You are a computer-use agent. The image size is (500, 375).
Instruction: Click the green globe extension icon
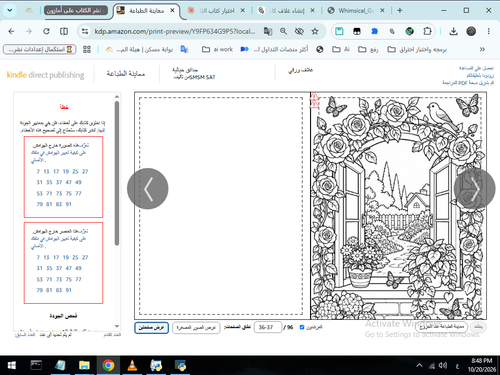coord(410,31)
